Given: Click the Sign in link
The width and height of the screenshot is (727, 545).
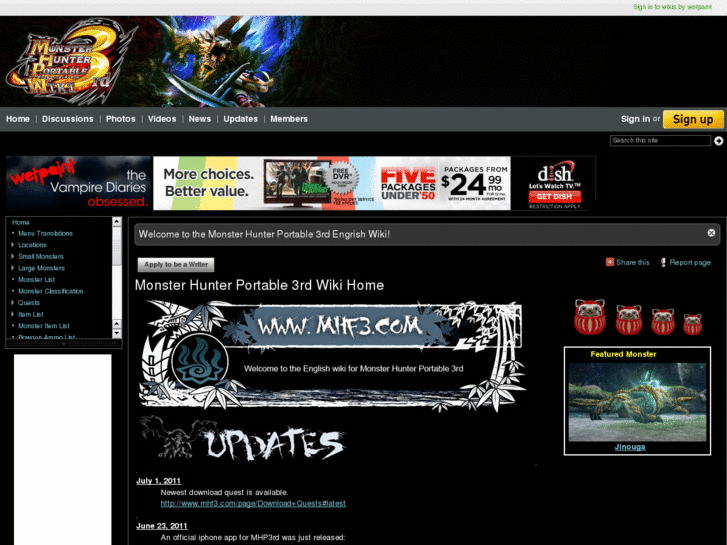Looking at the screenshot, I should click(635, 119).
